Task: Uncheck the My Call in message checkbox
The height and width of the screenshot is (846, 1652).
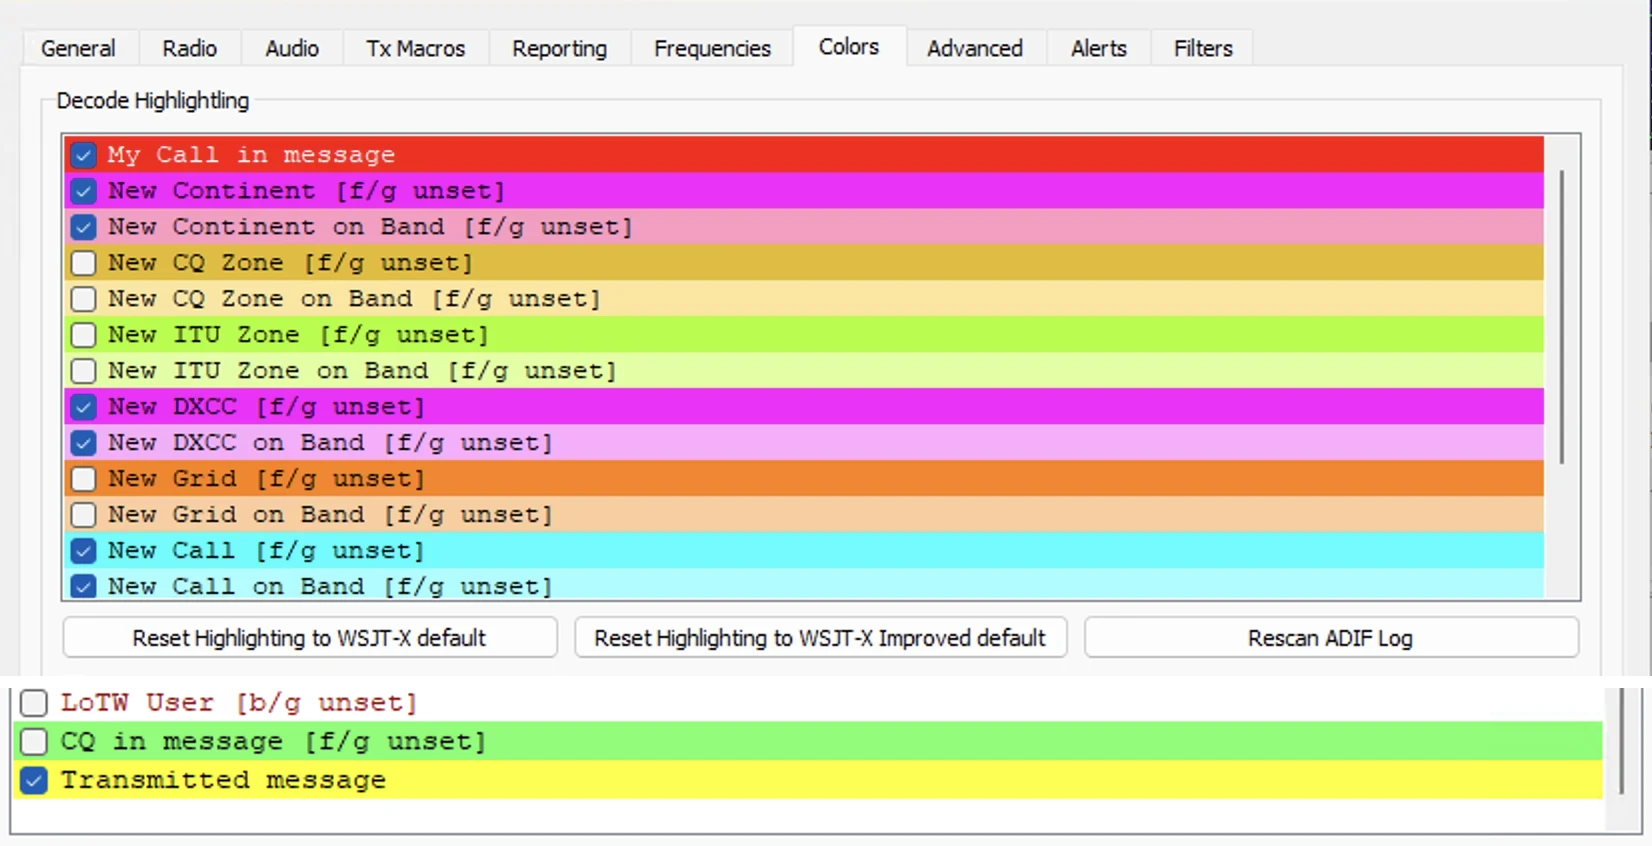Action: pyautogui.click(x=84, y=155)
